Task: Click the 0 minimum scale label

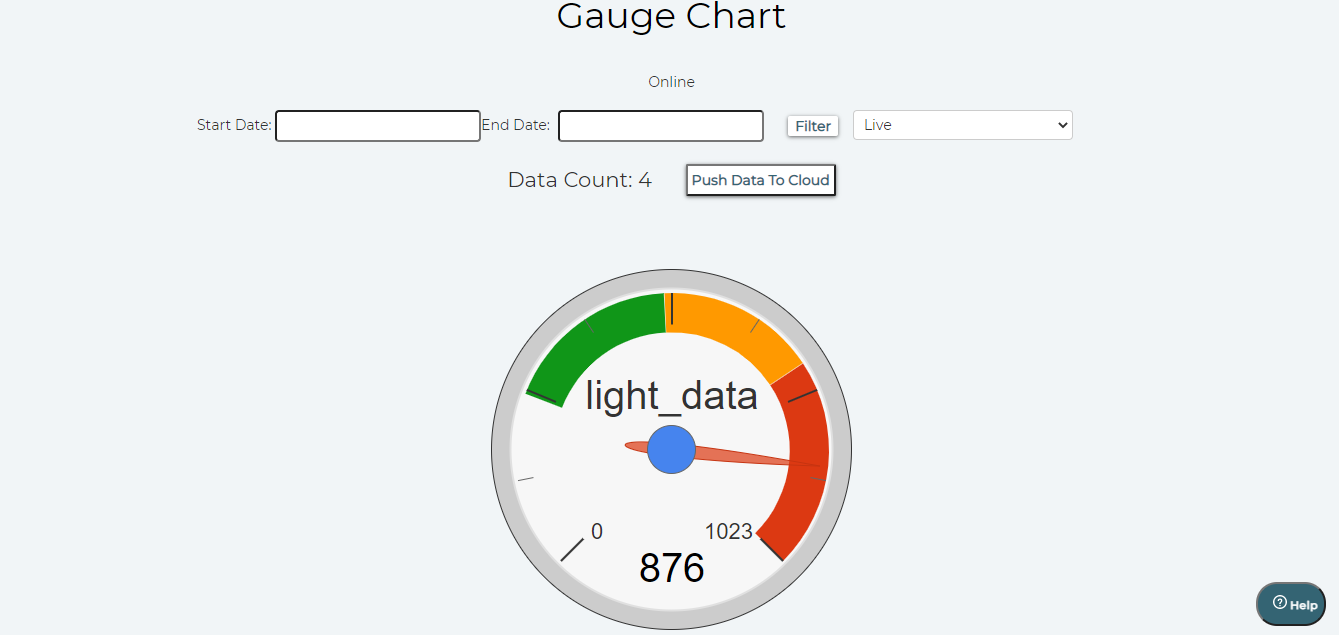Action: (x=597, y=531)
